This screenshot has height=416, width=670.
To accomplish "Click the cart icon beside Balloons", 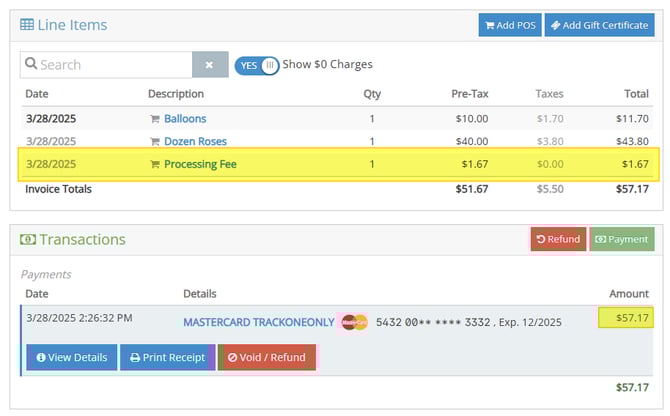I will (155, 119).
